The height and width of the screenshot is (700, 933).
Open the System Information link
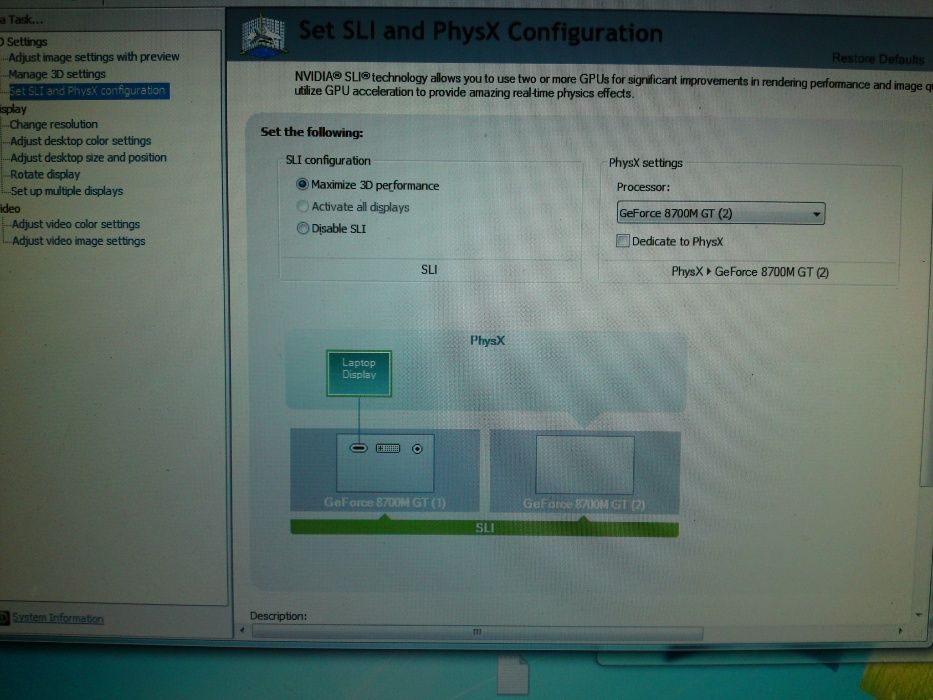tap(58, 618)
